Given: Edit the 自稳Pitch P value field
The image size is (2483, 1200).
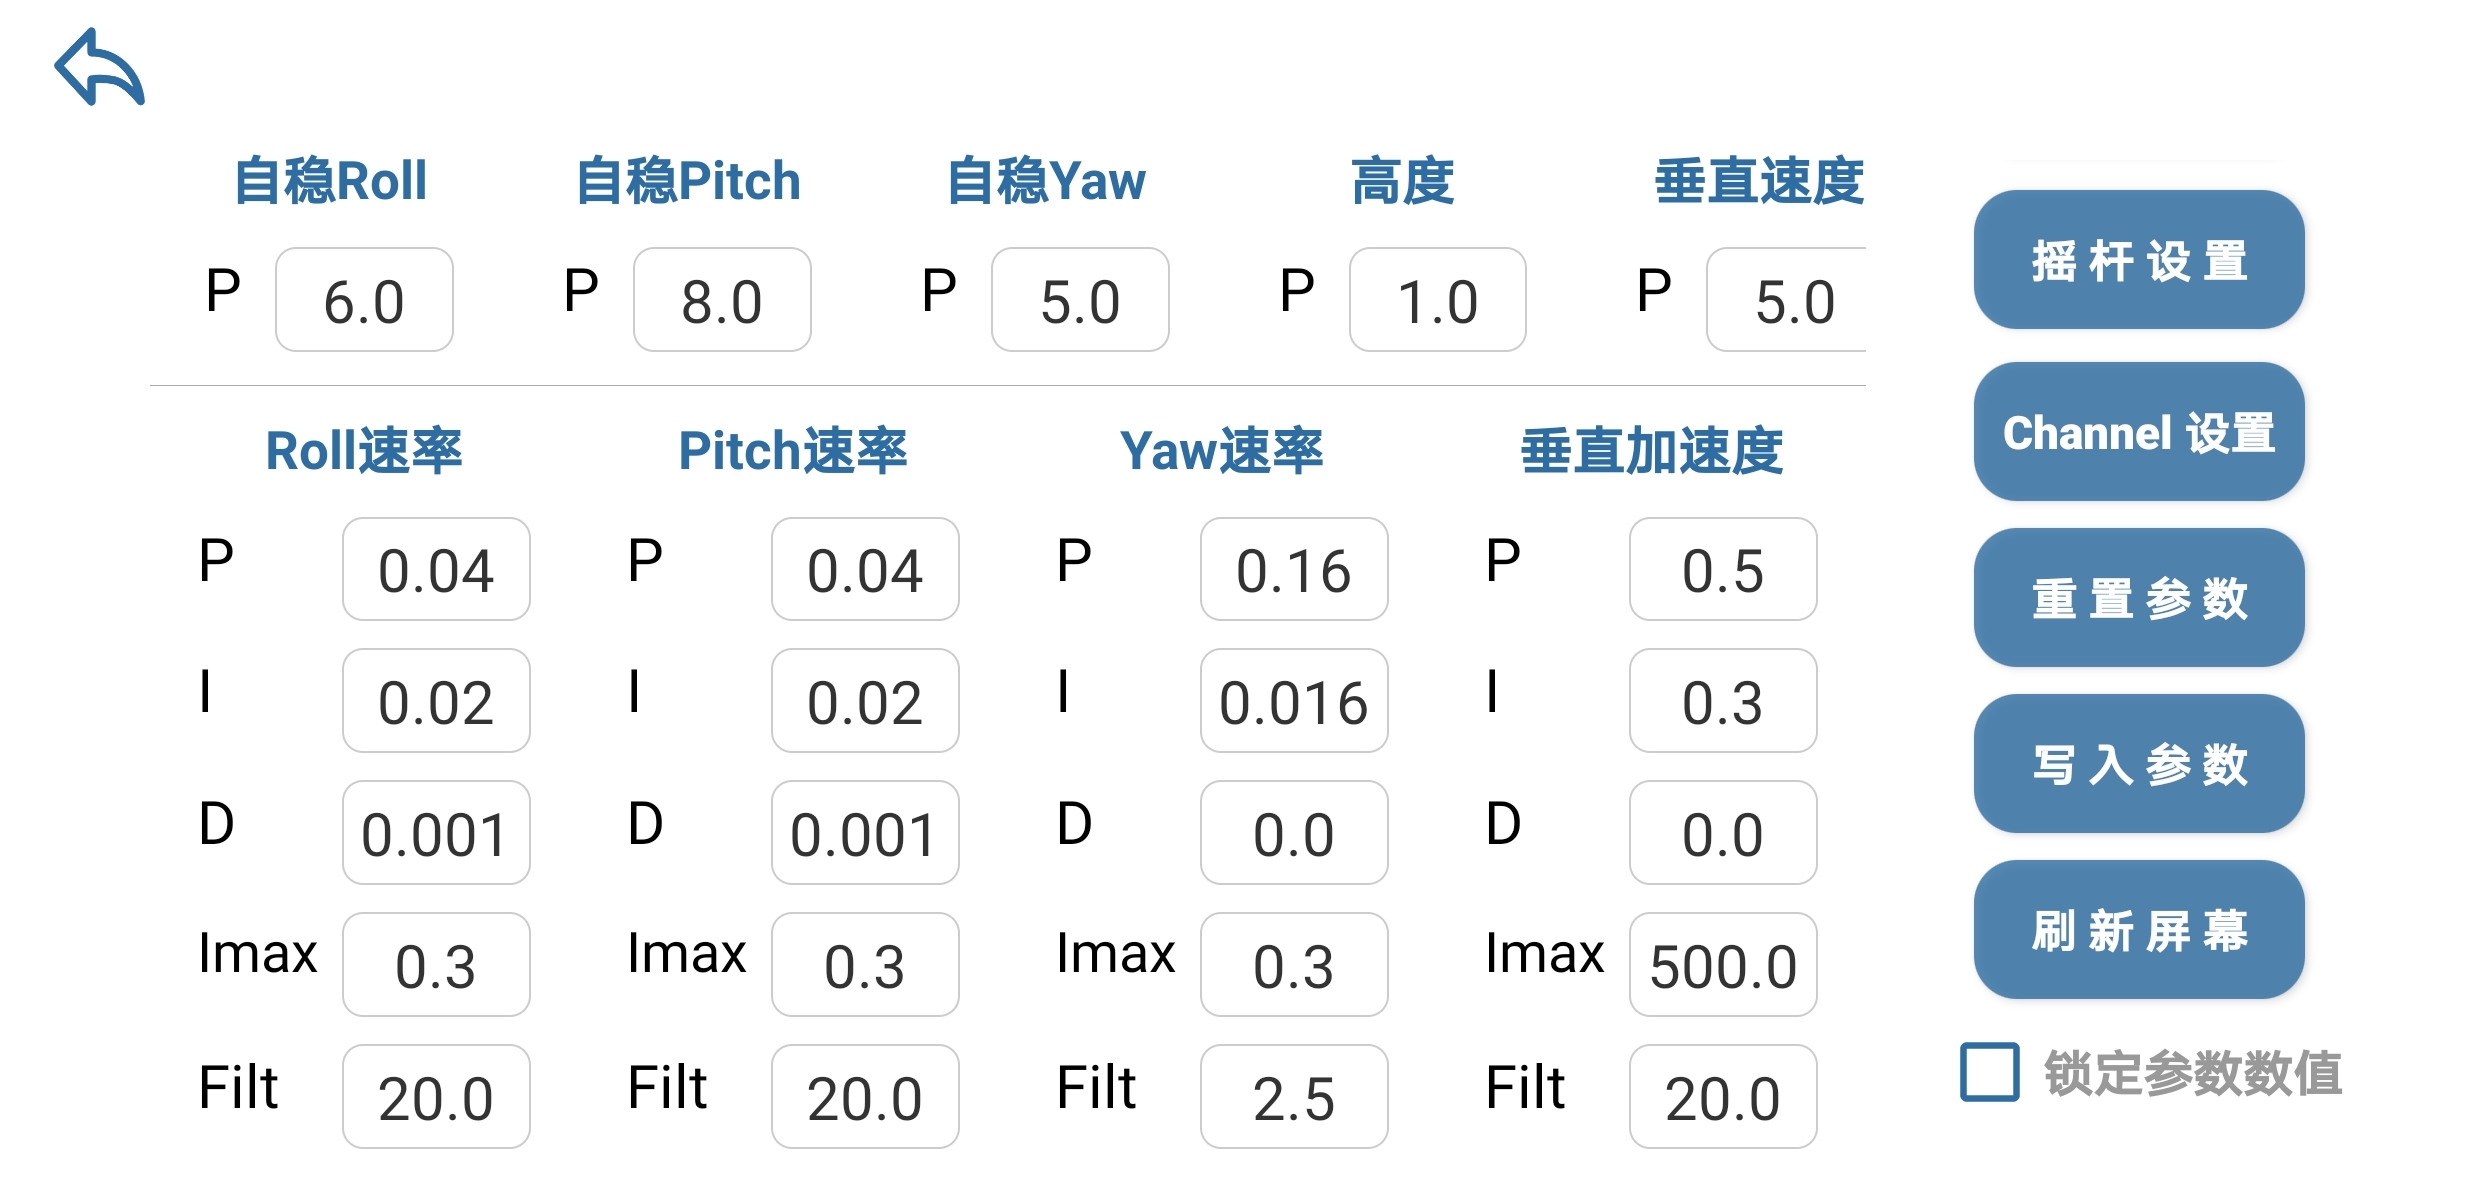Looking at the screenshot, I should point(722,300).
